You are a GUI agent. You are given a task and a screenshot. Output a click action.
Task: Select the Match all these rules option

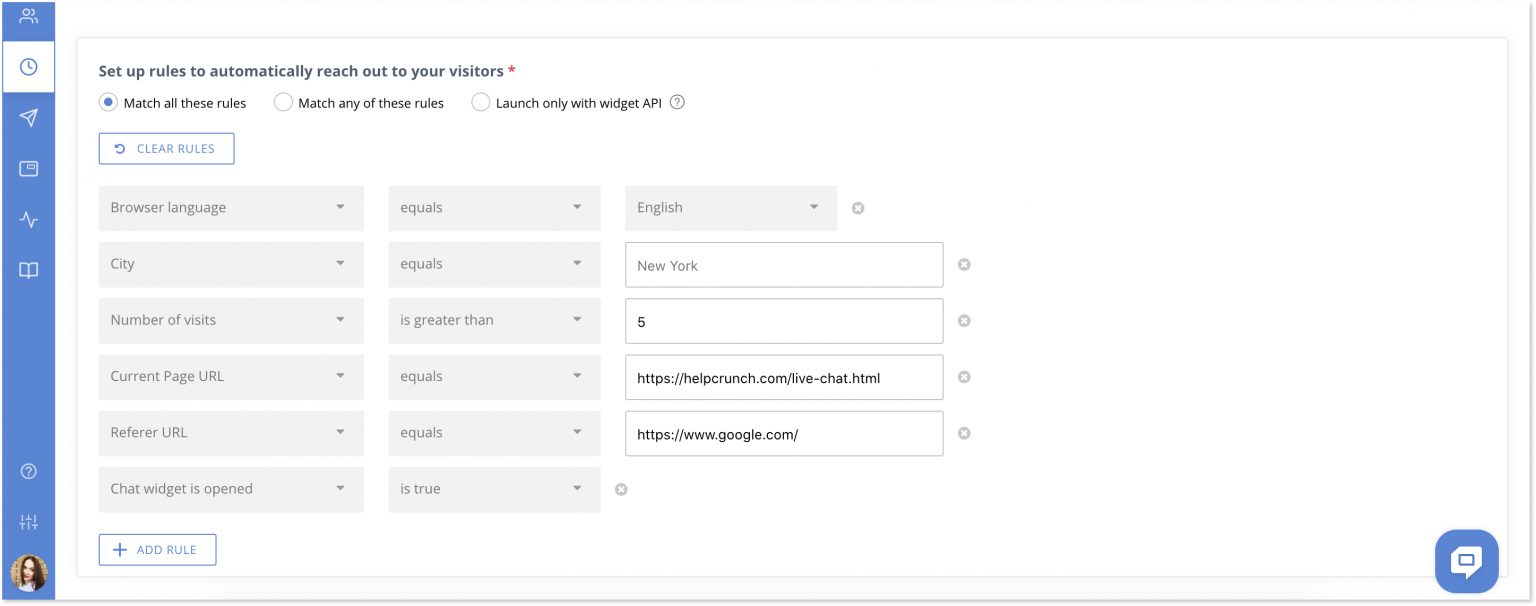tap(107, 102)
